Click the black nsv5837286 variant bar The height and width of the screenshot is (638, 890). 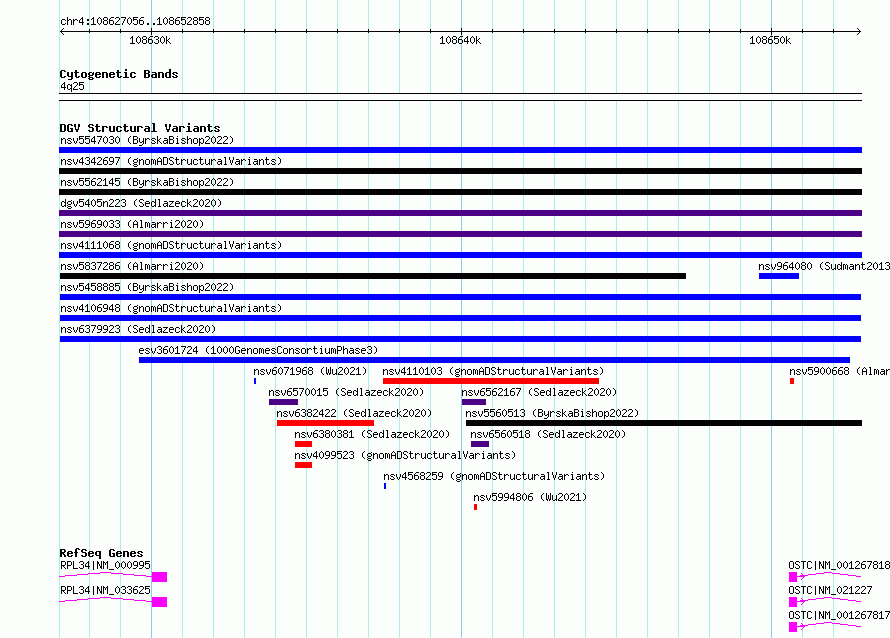click(x=372, y=276)
